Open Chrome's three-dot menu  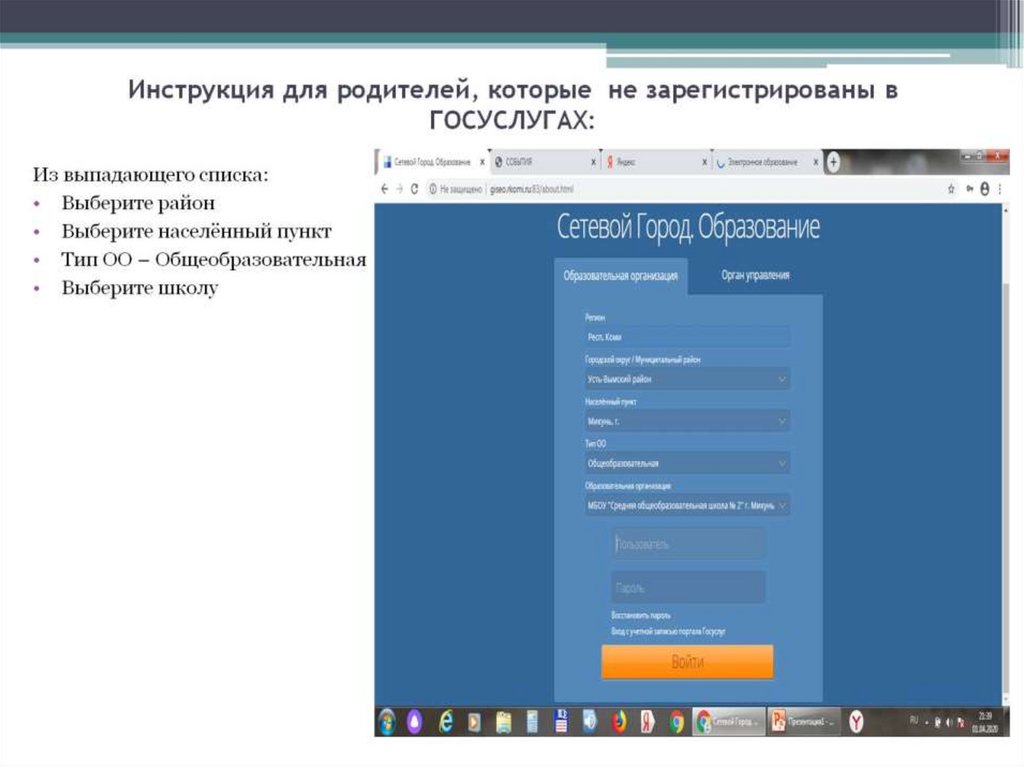pyautogui.click(x=999, y=187)
